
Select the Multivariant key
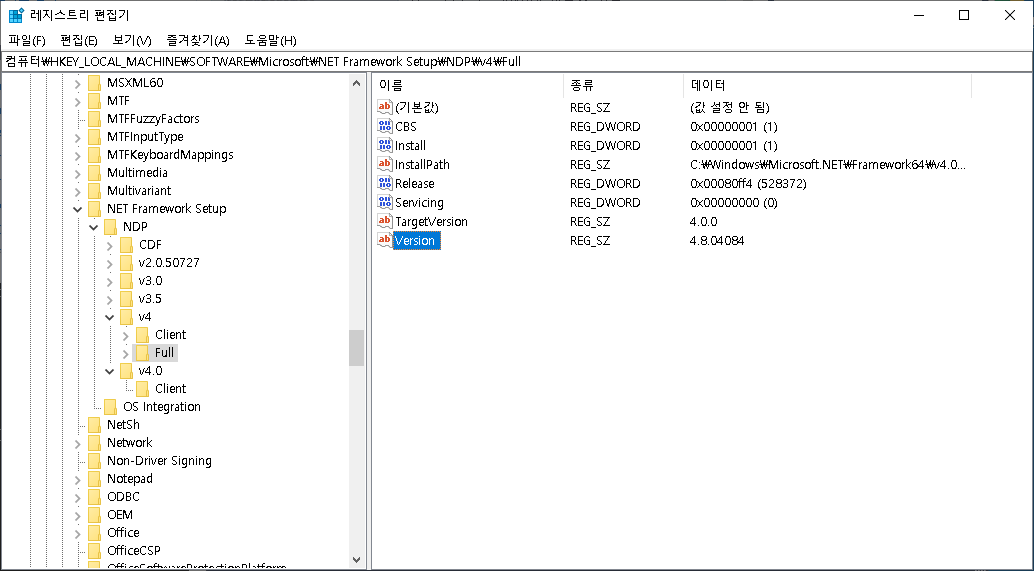tap(138, 191)
